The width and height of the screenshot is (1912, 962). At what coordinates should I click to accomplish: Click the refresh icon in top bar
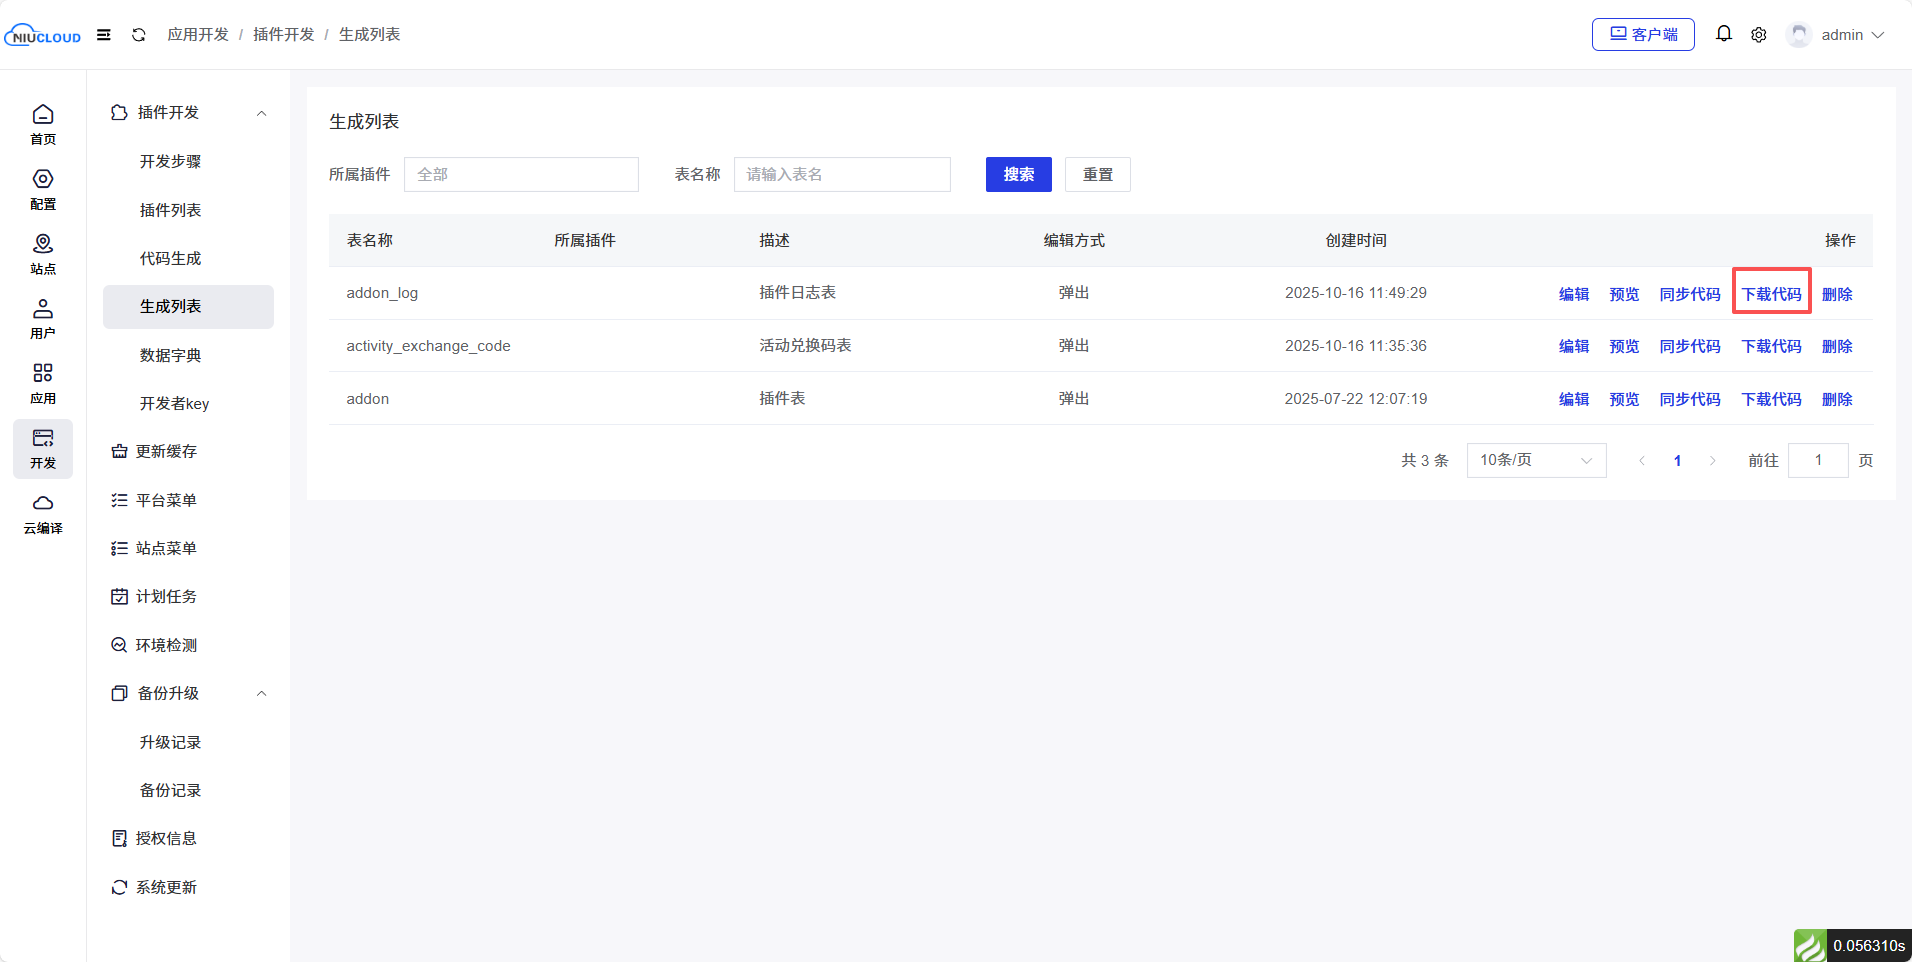coord(139,35)
